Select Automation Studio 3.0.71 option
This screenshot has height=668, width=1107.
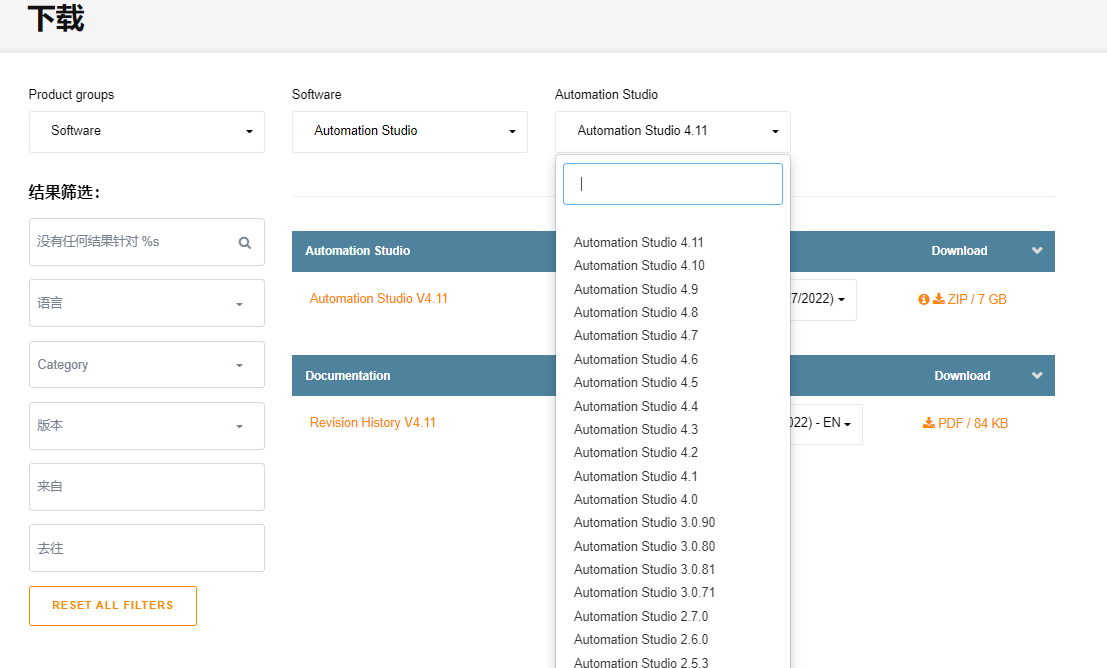click(644, 592)
